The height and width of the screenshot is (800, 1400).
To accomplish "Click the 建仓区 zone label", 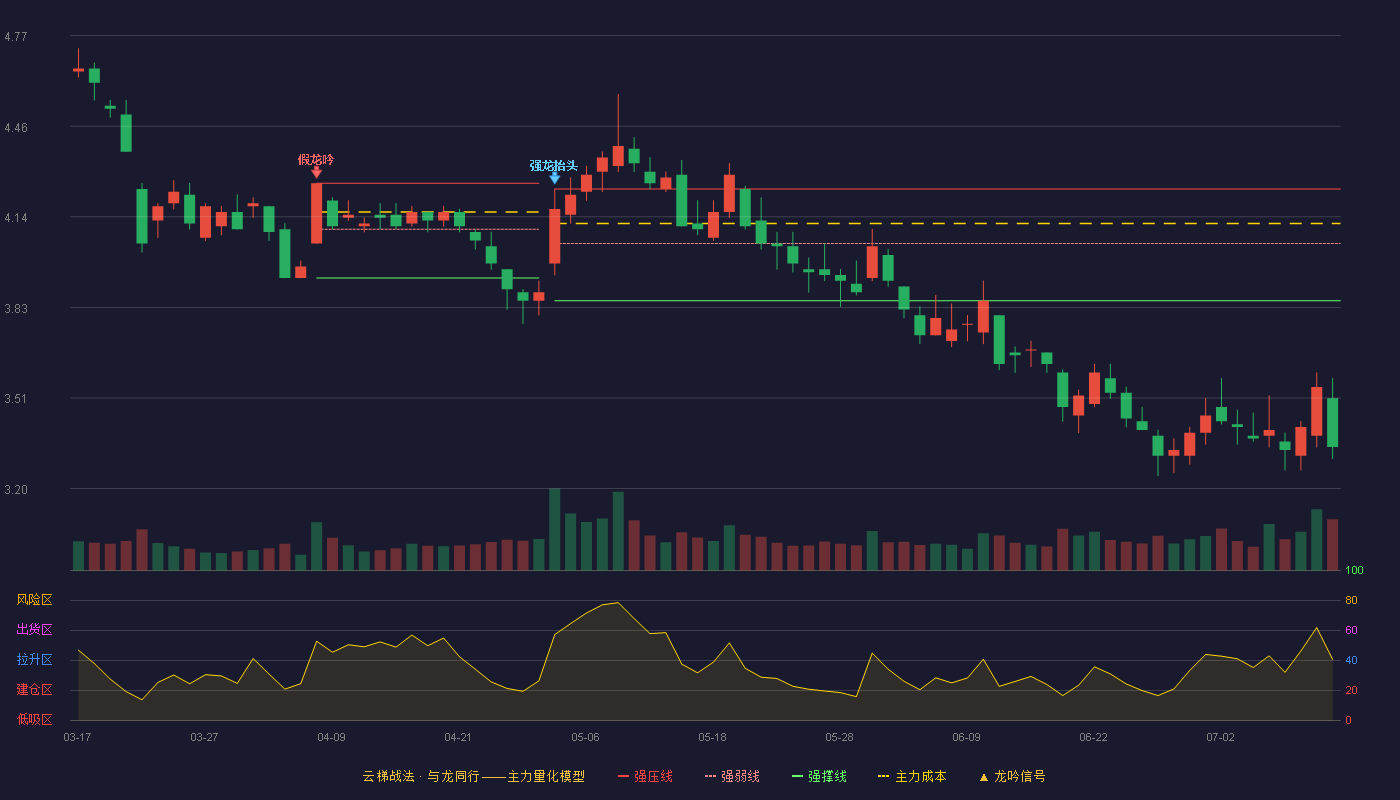I will point(34,690).
